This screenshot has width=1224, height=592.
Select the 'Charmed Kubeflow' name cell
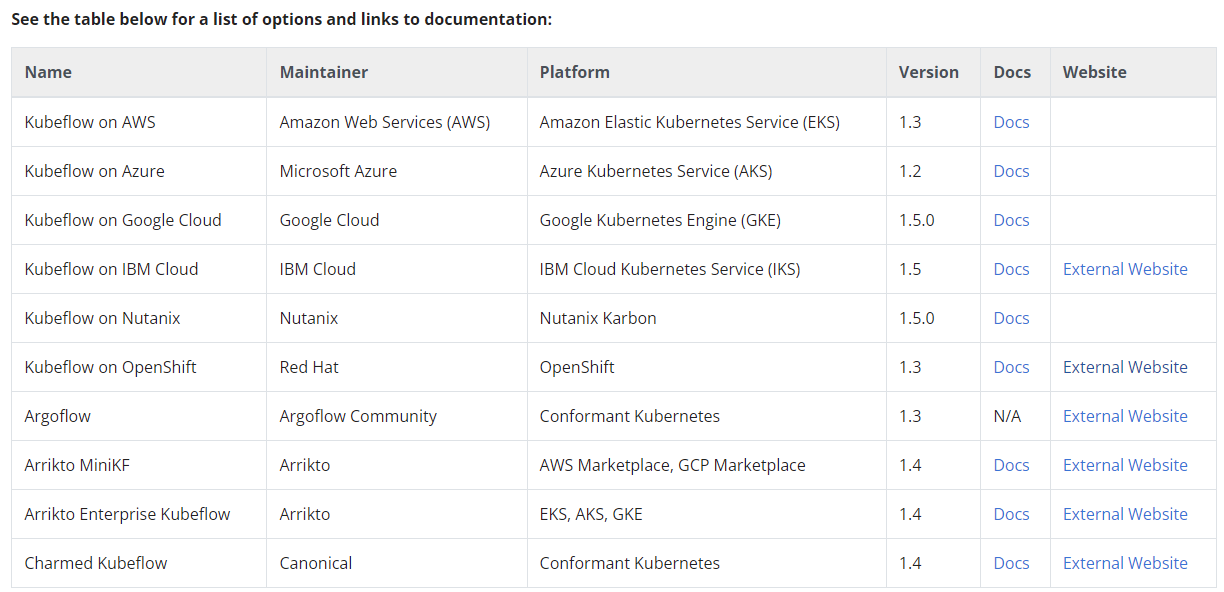tap(139, 563)
